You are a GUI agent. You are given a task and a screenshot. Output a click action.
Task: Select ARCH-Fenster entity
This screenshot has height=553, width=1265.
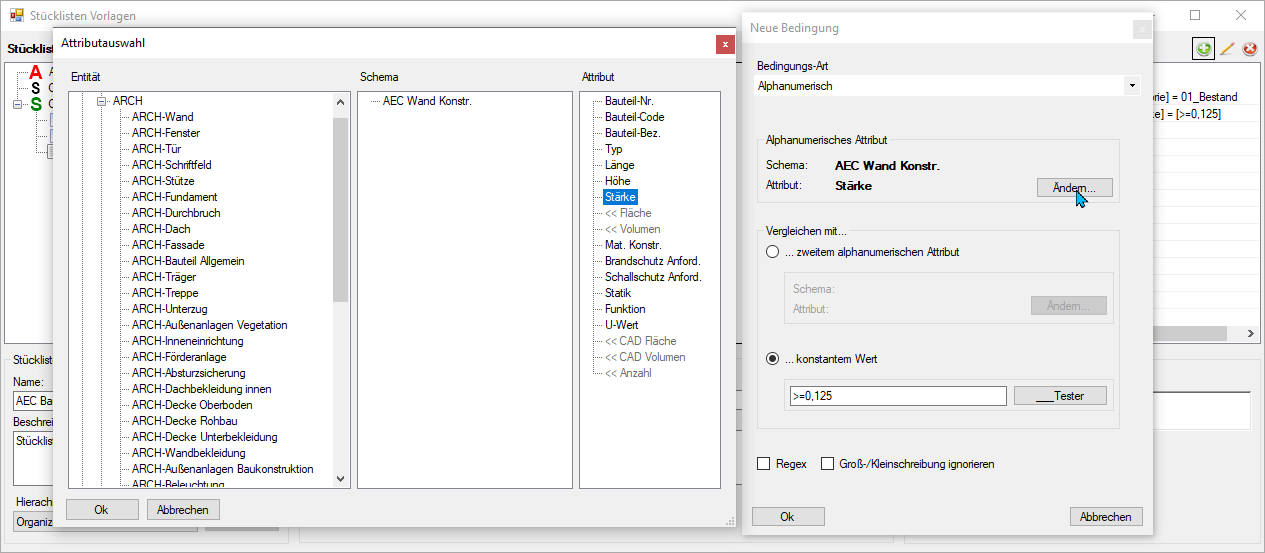pos(166,133)
